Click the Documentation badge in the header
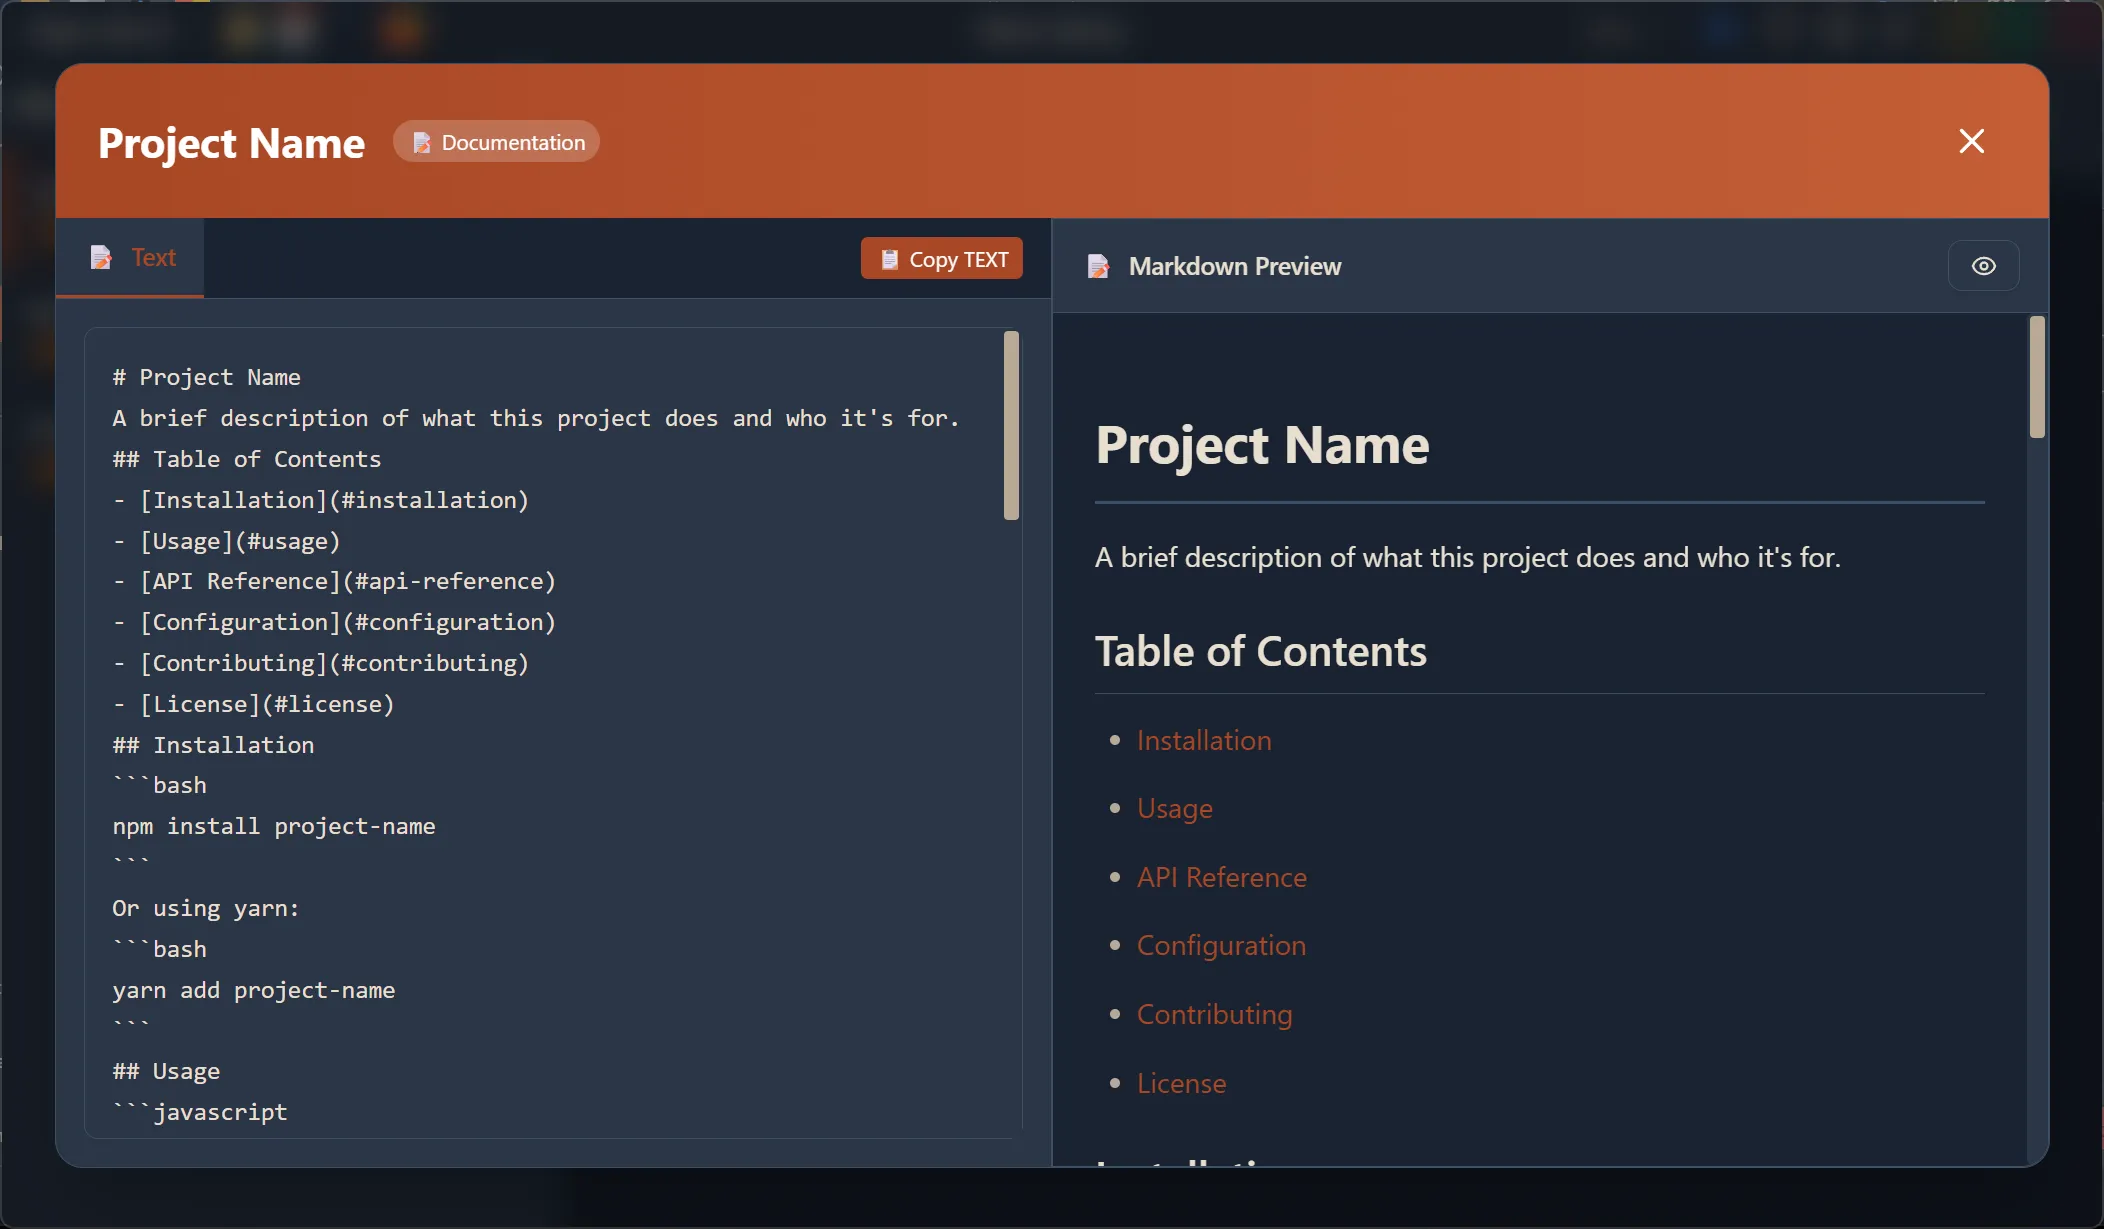Viewport: 2104px width, 1229px height. coord(496,142)
